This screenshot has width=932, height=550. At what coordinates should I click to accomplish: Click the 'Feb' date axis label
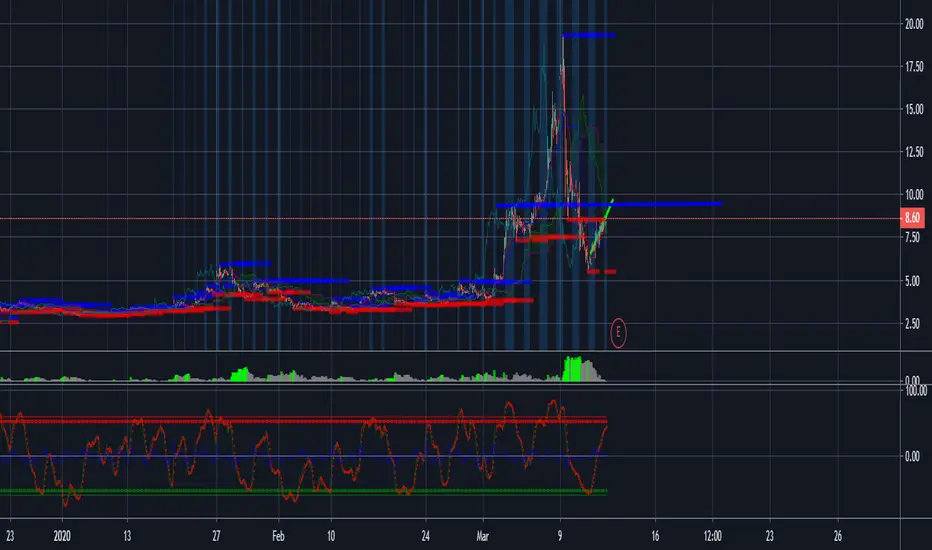point(278,536)
